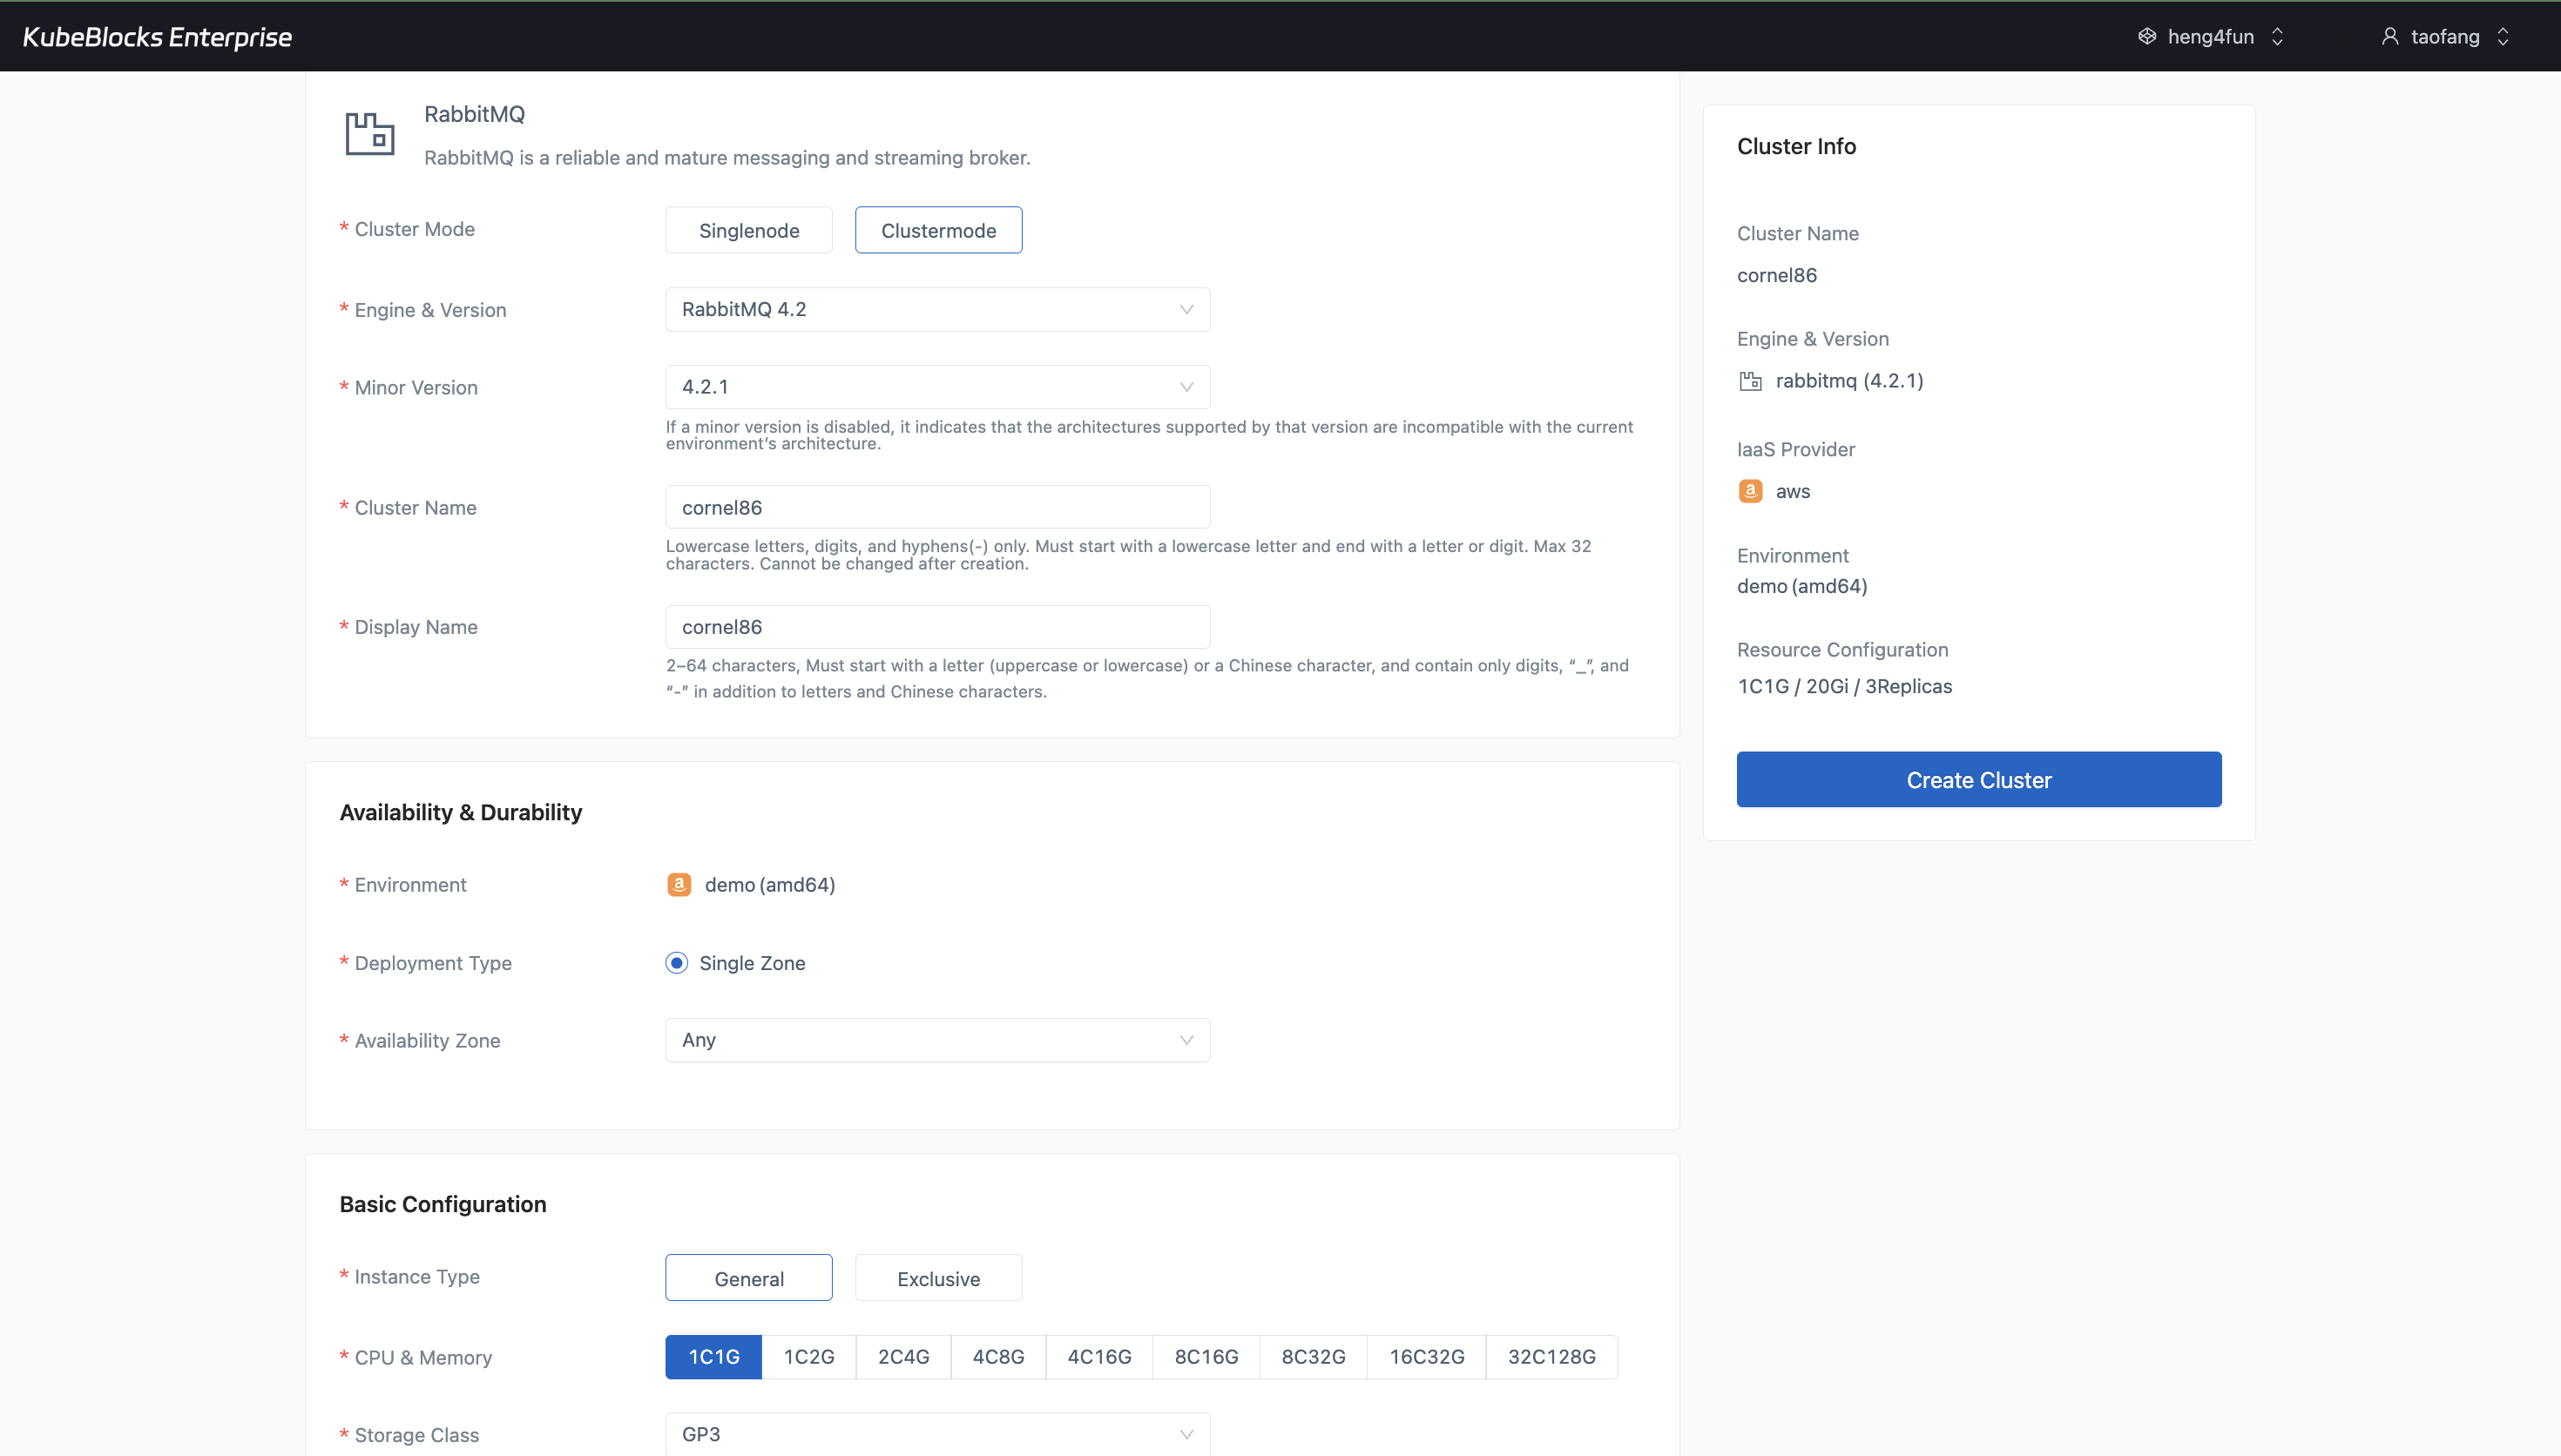2561x1456 pixels.
Task: Pick the 16C32G CPU & Memory option
Action: click(x=1427, y=1357)
